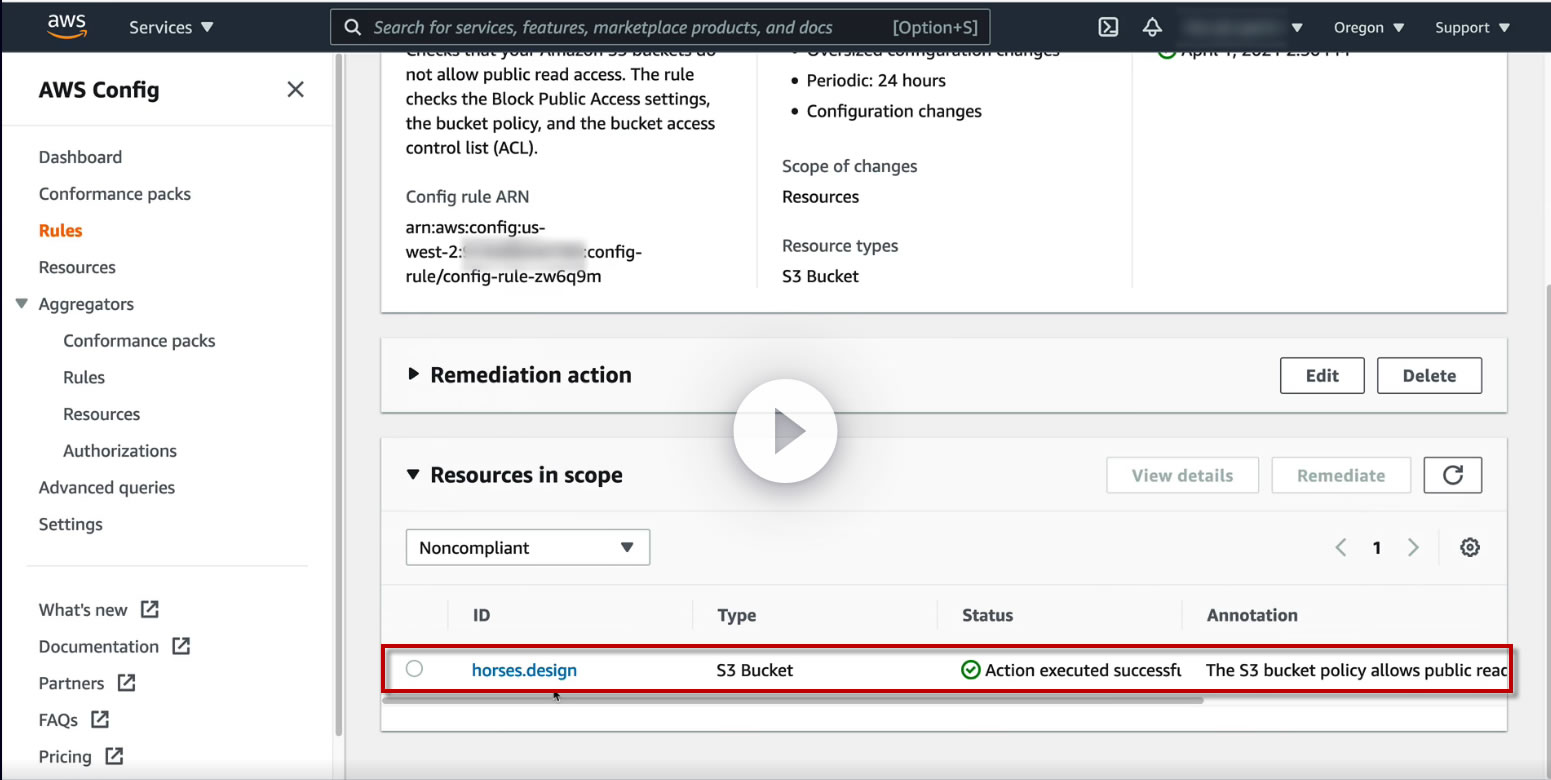Go to next results page
Screen dimensions: 1551x780
coord(1413,547)
